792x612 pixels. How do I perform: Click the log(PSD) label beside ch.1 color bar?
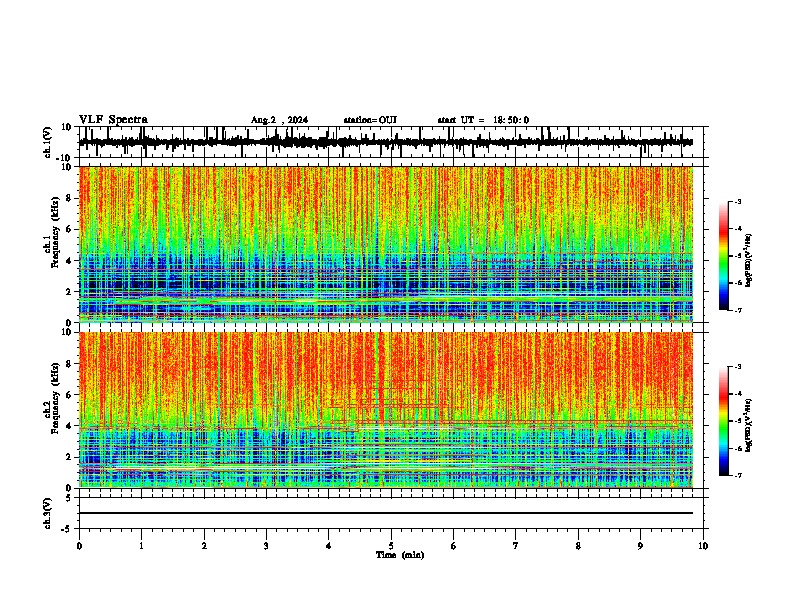[749, 260]
